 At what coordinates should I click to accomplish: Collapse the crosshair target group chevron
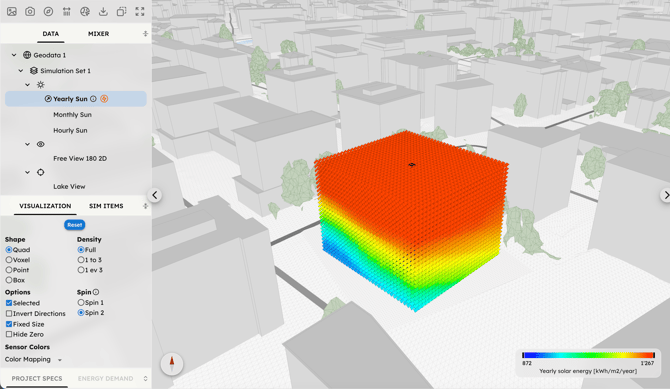[28, 172]
